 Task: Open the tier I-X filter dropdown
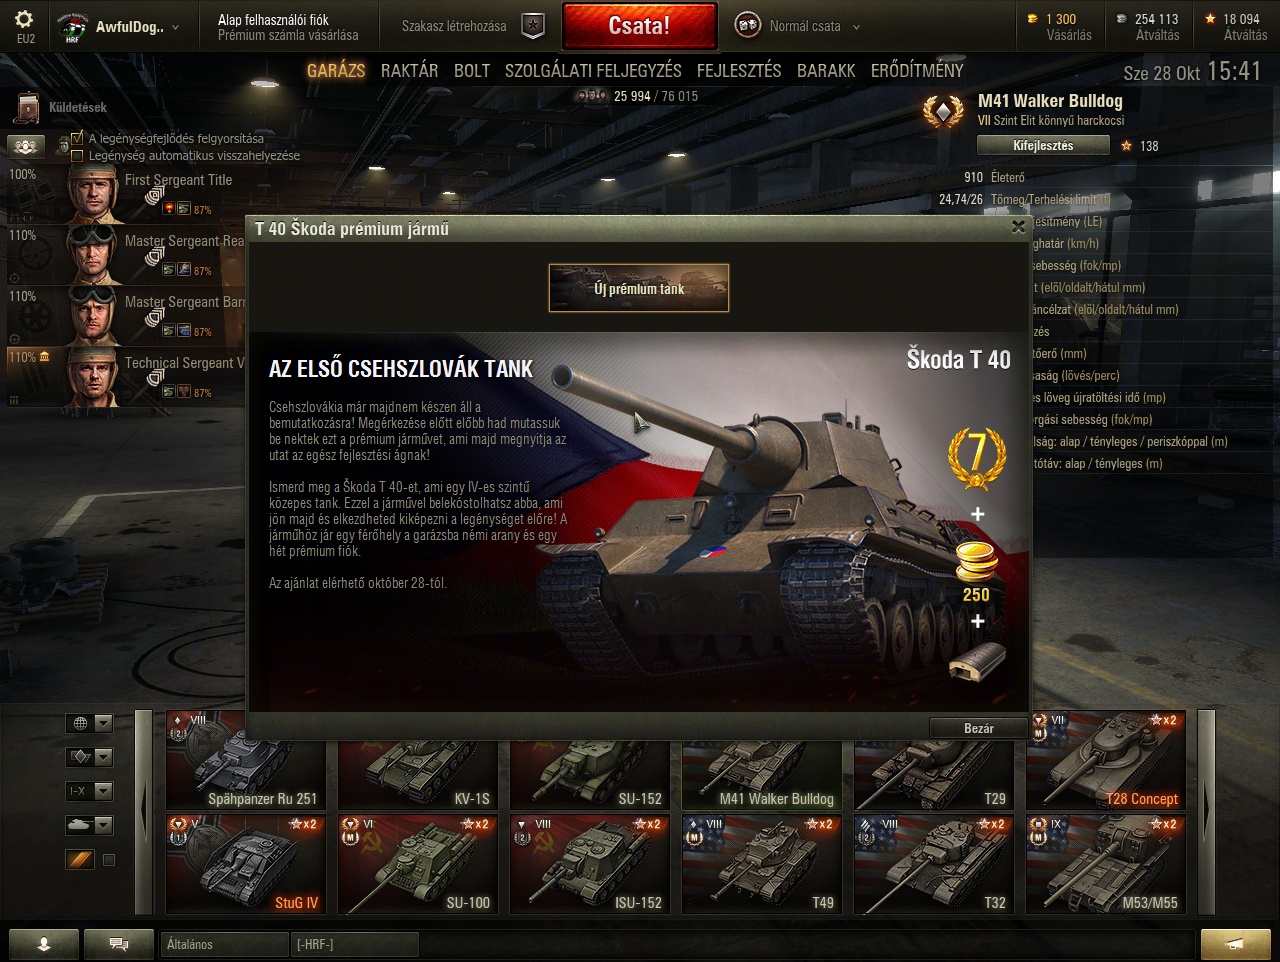pos(89,791)
